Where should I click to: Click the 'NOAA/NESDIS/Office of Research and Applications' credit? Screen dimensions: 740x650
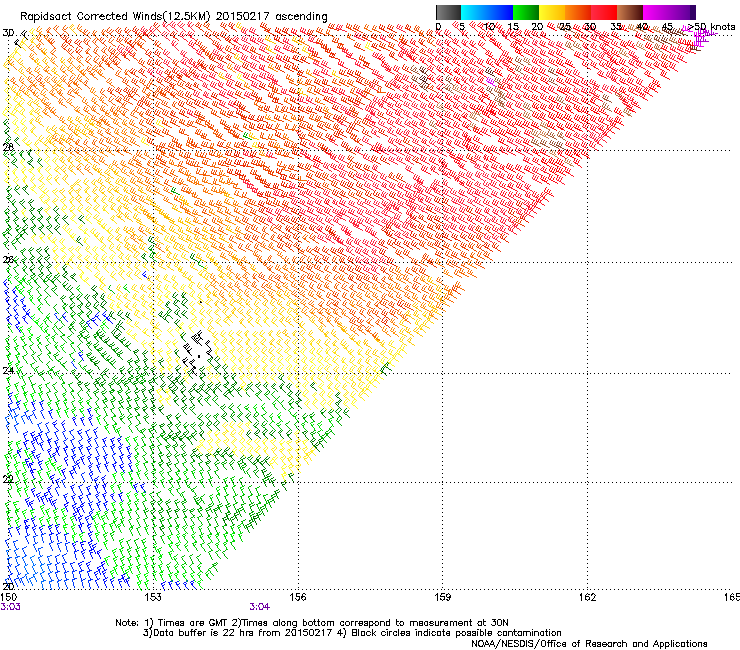[589, 643]
